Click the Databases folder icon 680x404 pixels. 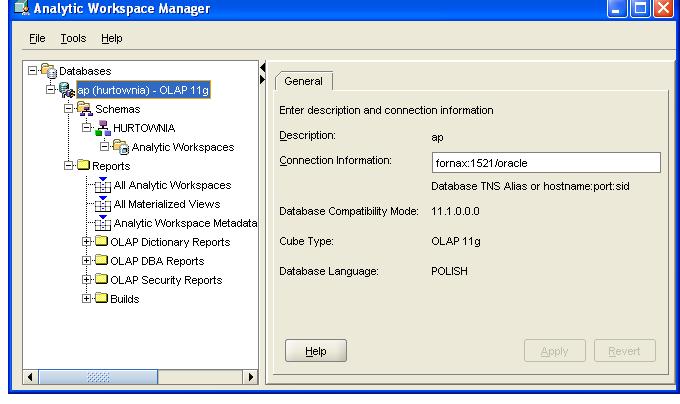49,71
